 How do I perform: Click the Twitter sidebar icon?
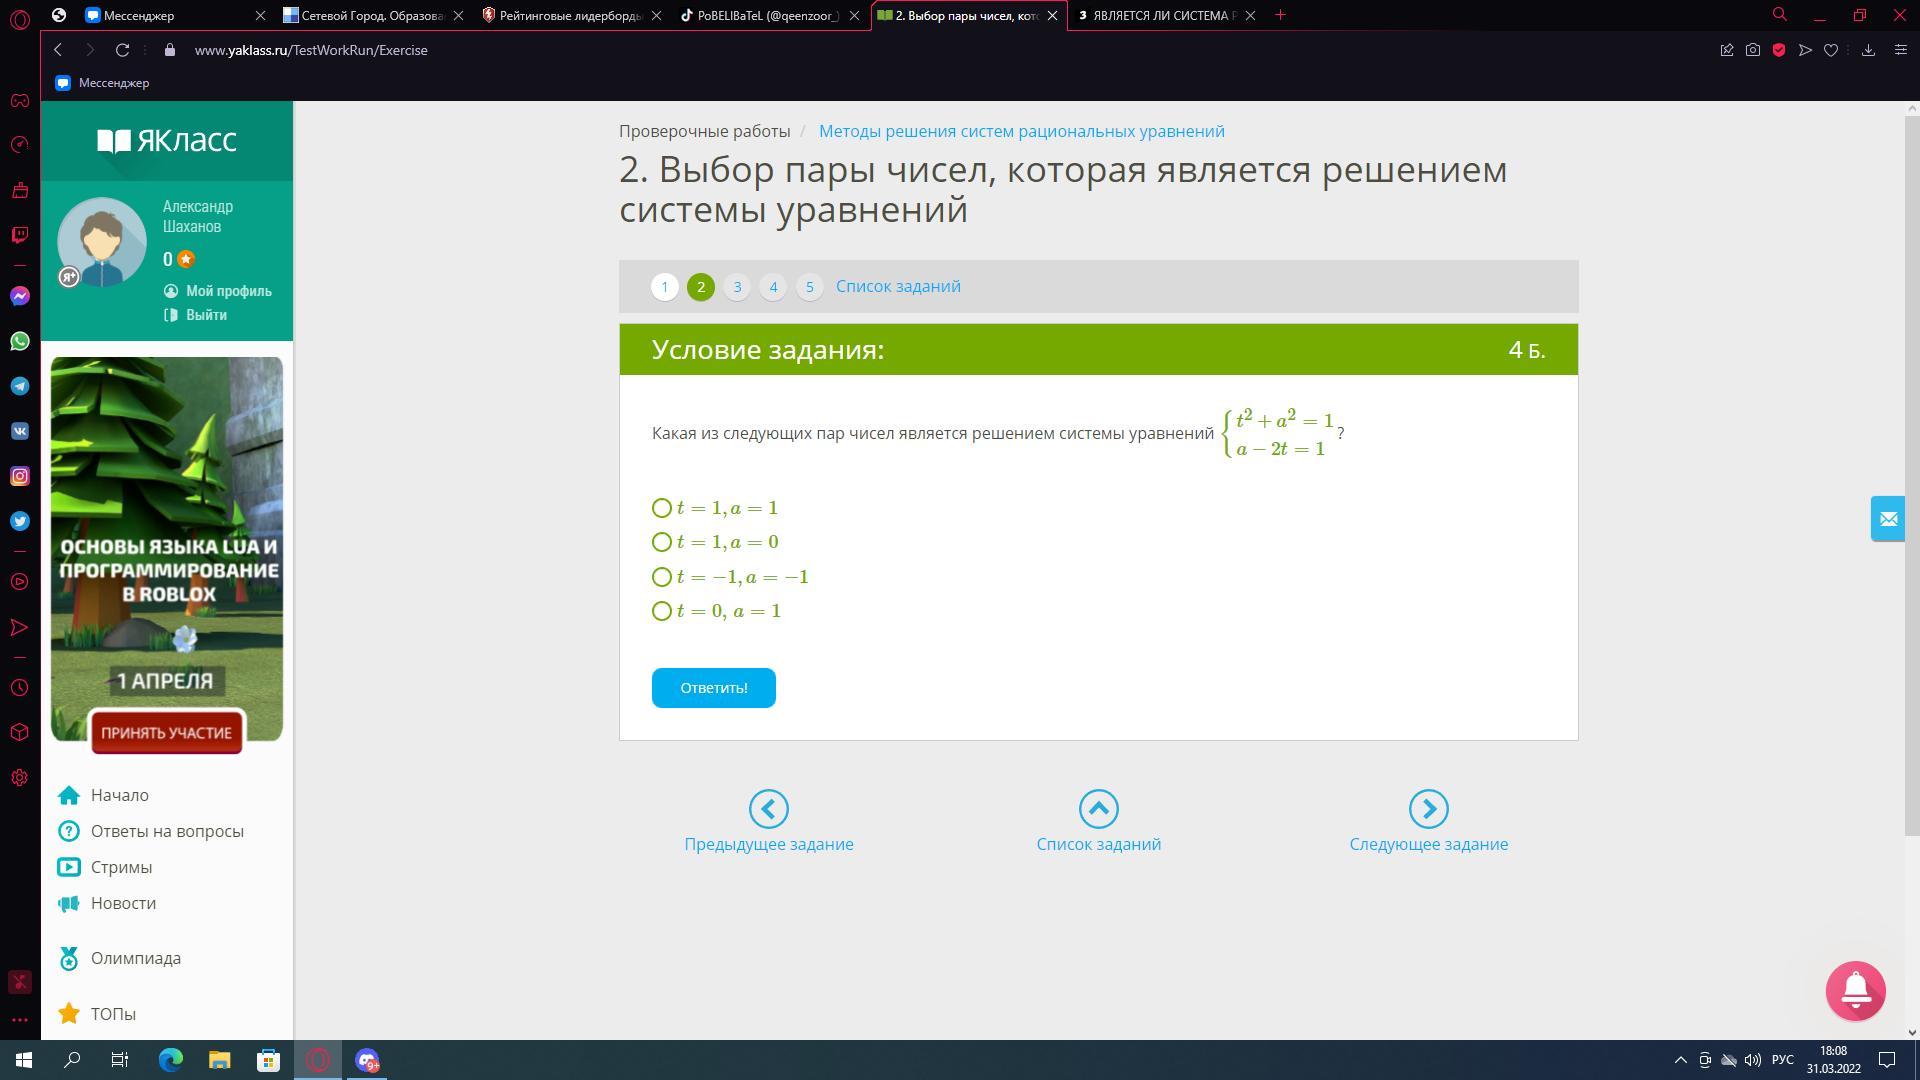click(x=19, y=521)
